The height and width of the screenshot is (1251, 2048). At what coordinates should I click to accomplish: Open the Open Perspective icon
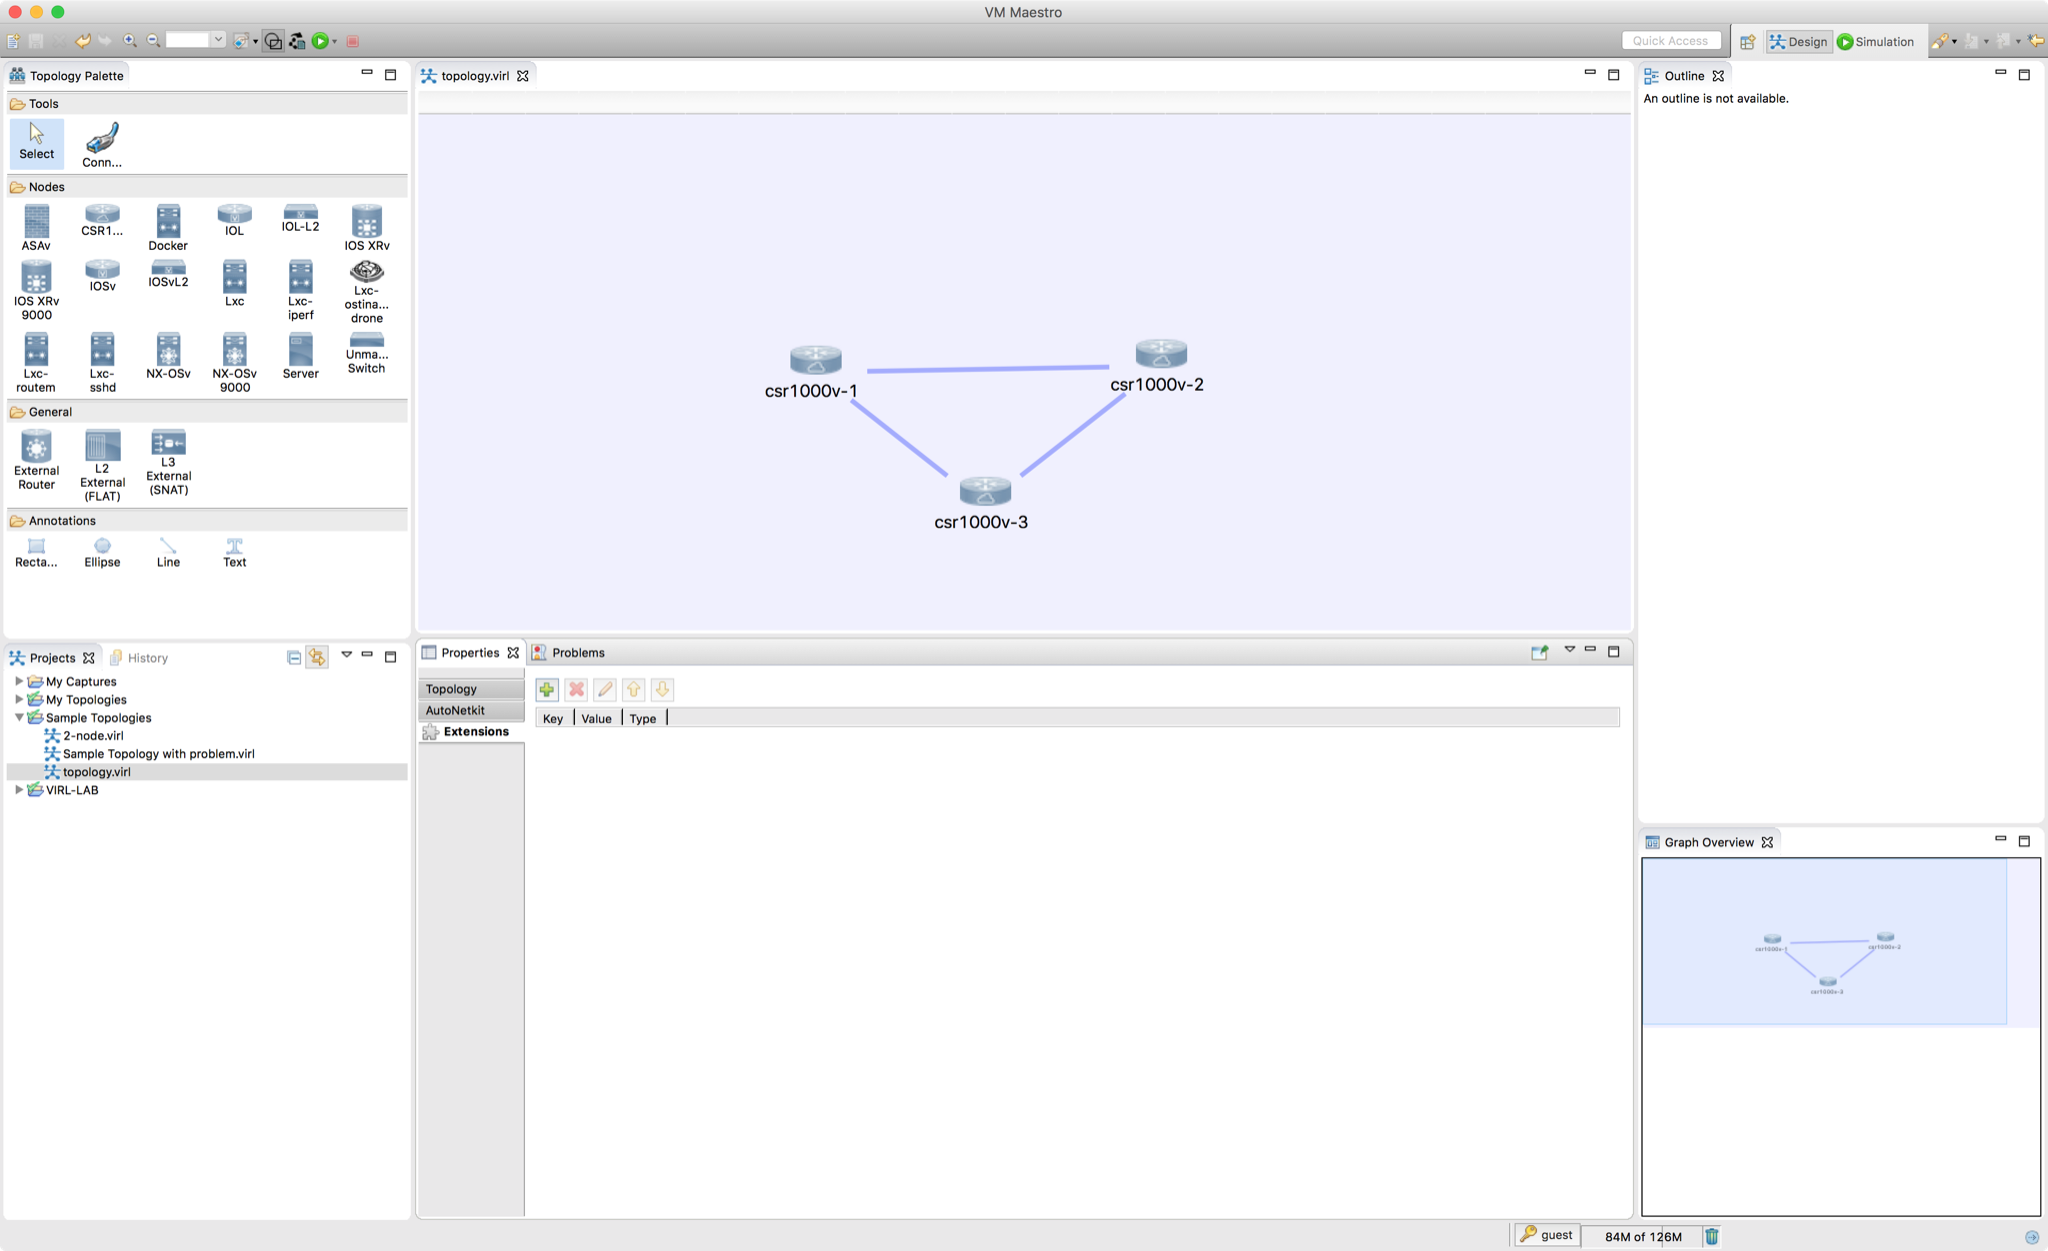click(1747, 41)
